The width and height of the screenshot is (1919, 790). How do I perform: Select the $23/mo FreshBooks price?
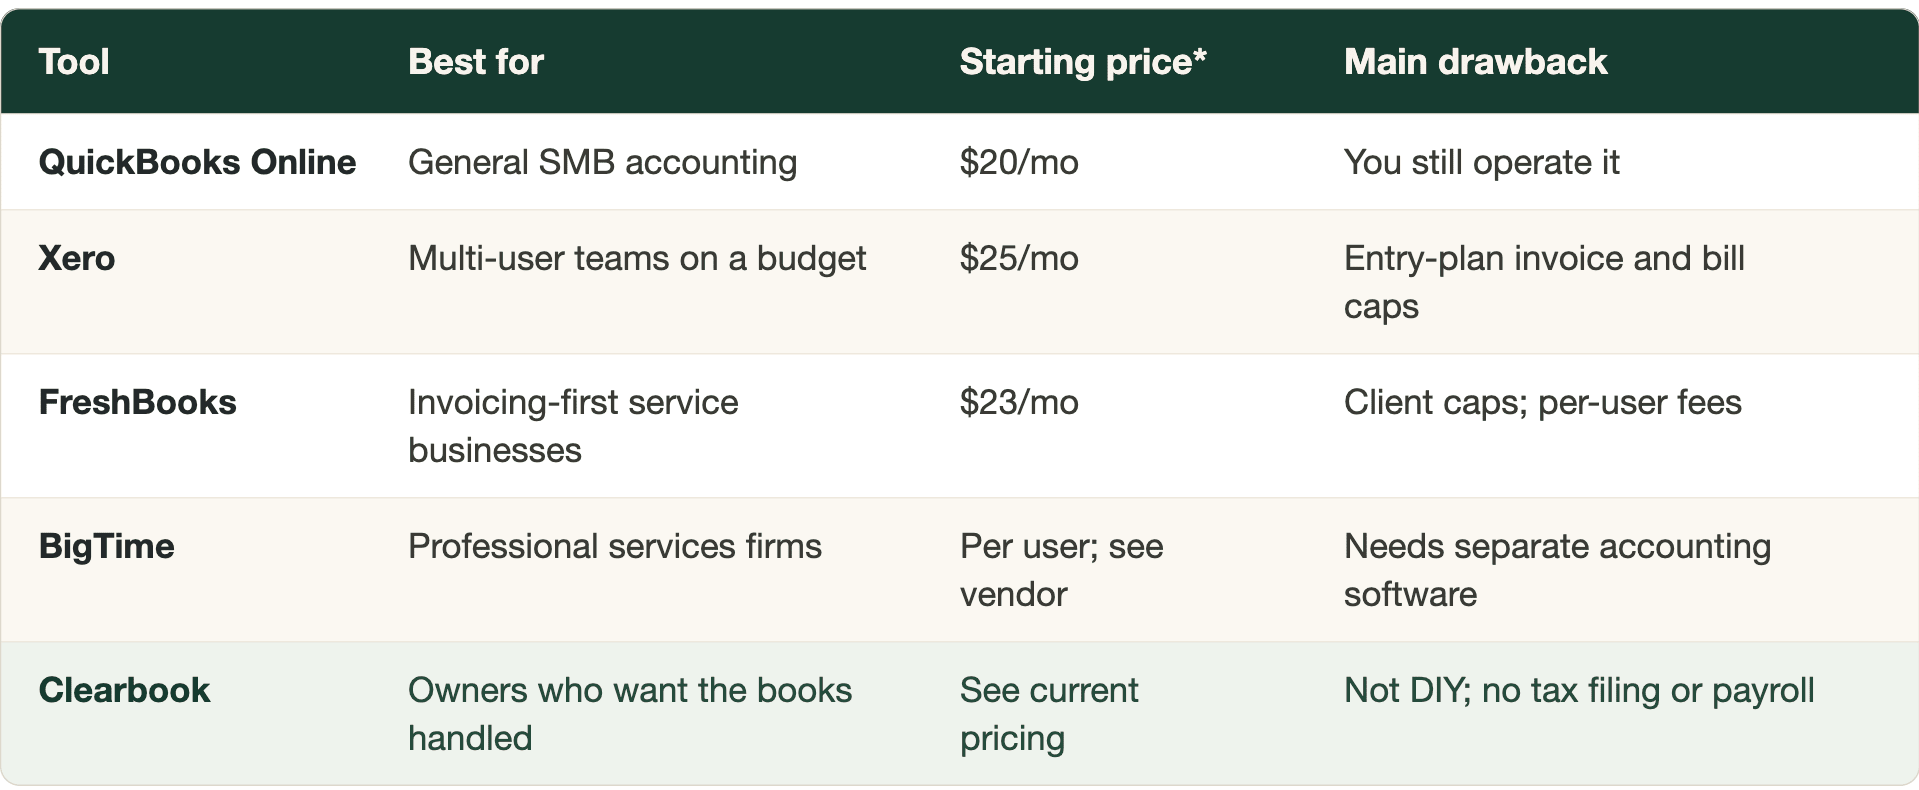[x=1019, y=402]
